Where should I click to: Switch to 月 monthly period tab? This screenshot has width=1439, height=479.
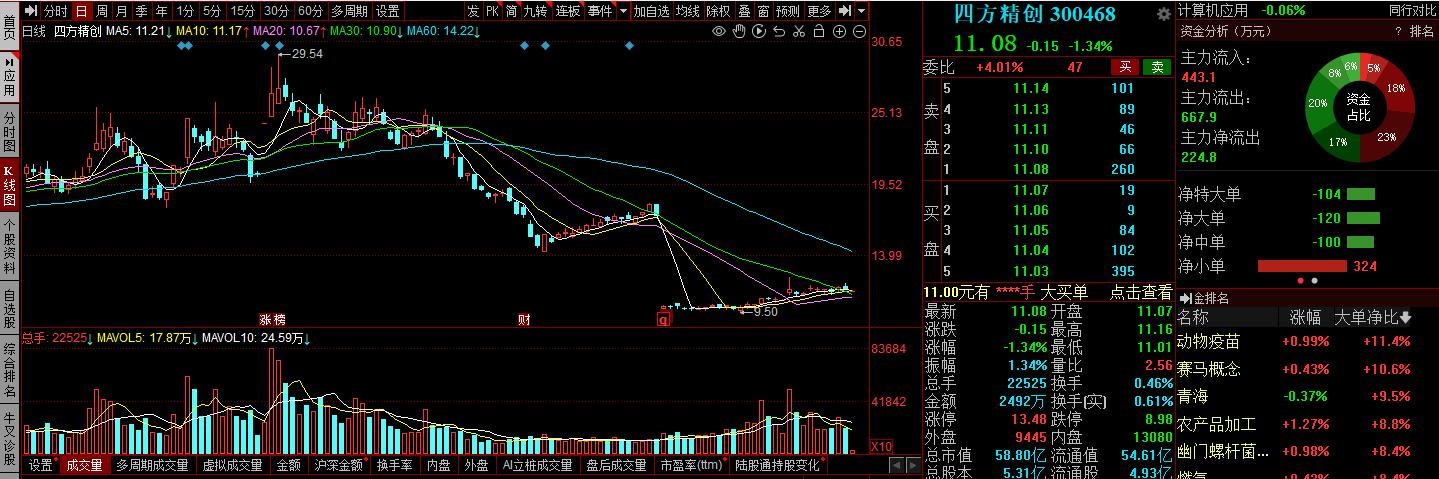[x=122, y=11]
